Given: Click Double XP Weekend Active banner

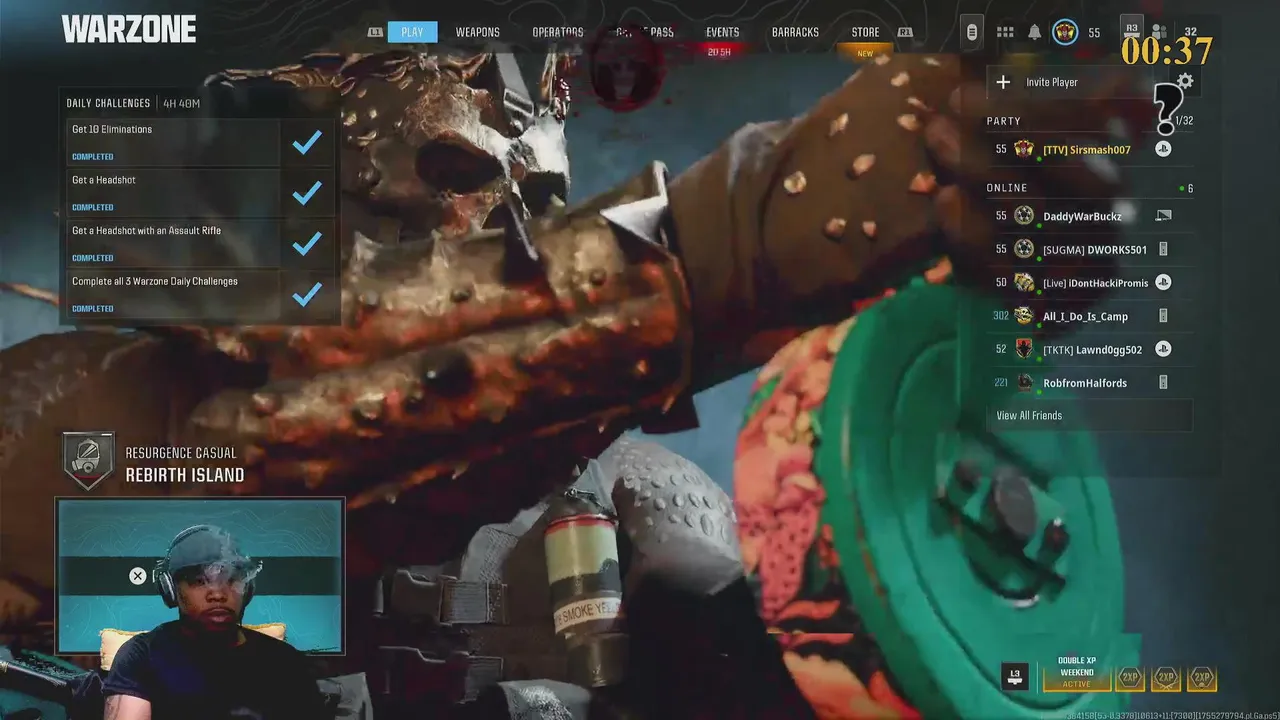Looking at the screenshot, I should click(1076, 673).
